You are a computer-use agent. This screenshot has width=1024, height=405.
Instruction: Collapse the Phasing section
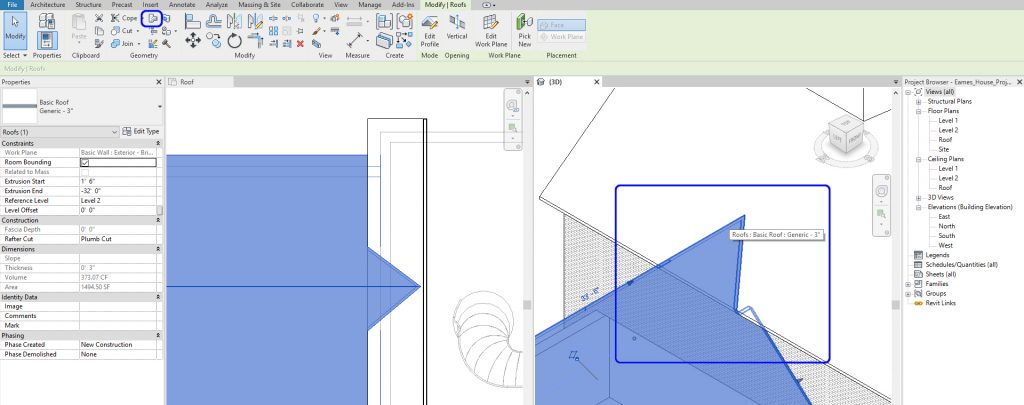[x=158, y=335]
